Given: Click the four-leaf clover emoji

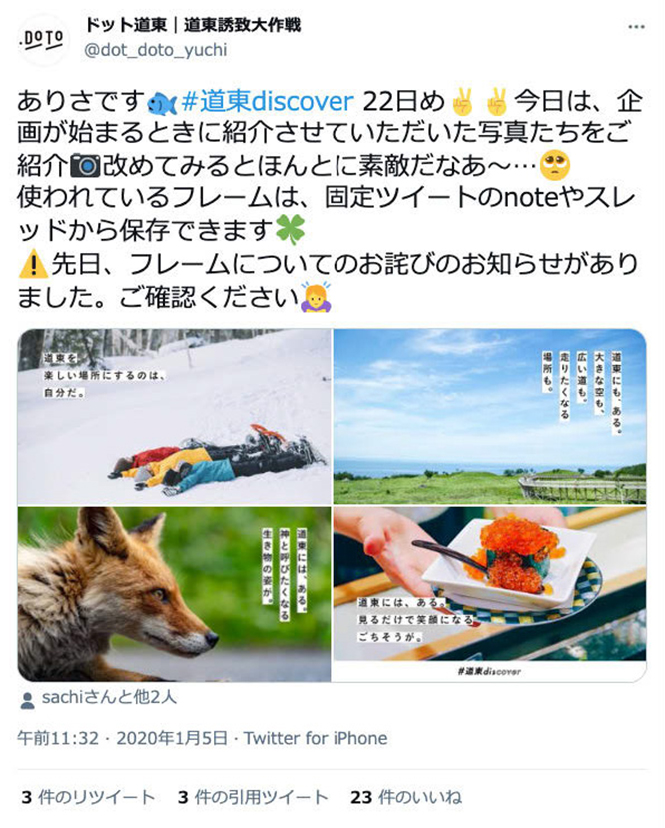Looking at the screenshot, I should [x=291, y=231].
